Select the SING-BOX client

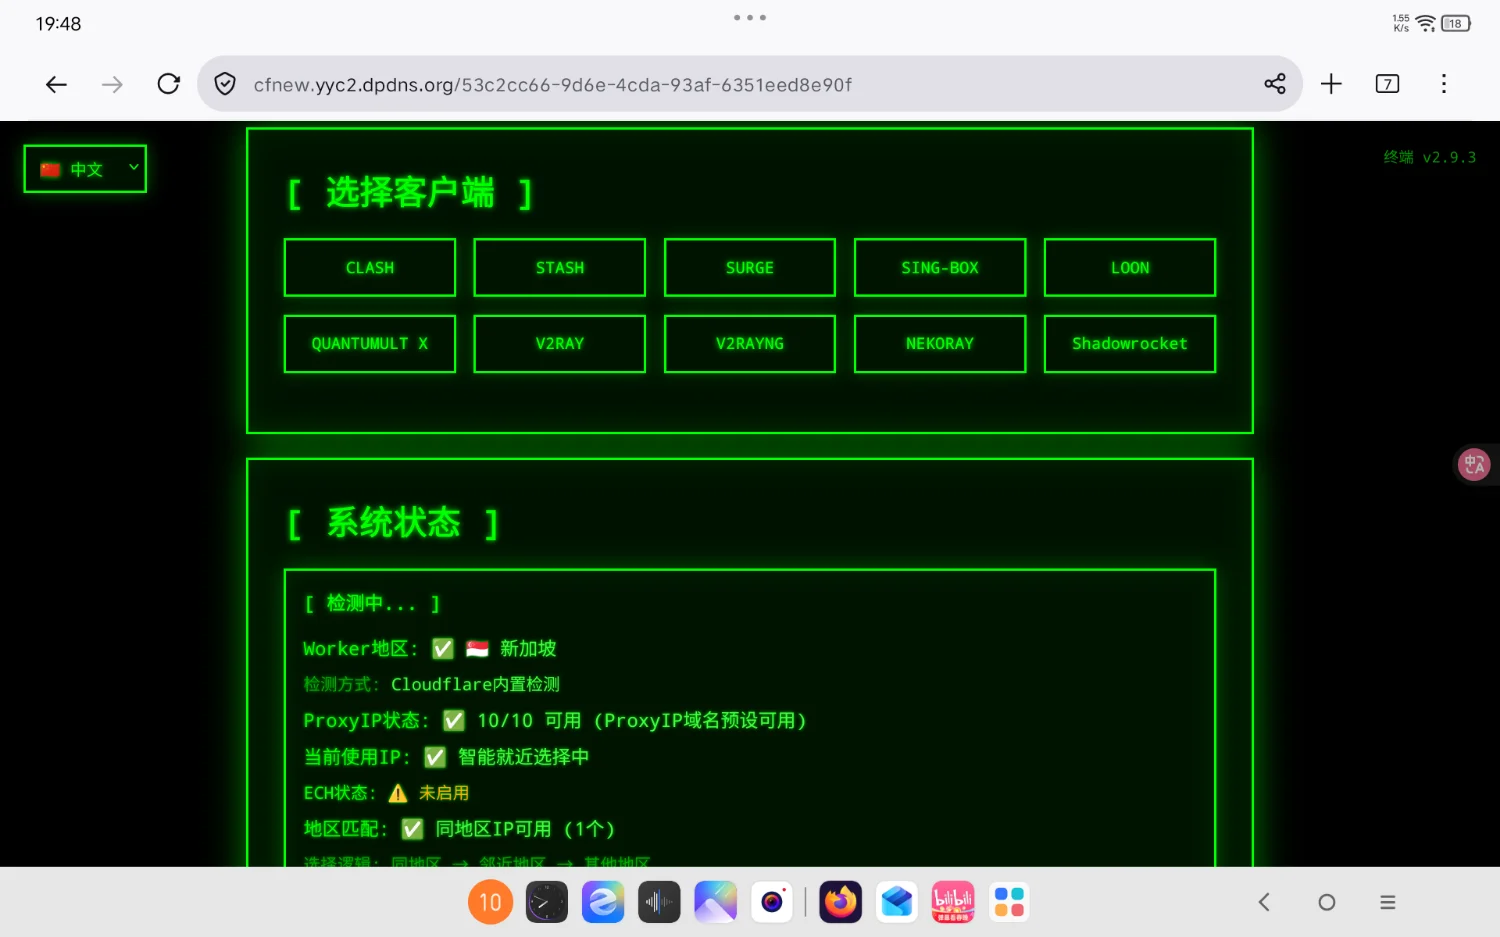click(x=940, y=267)
